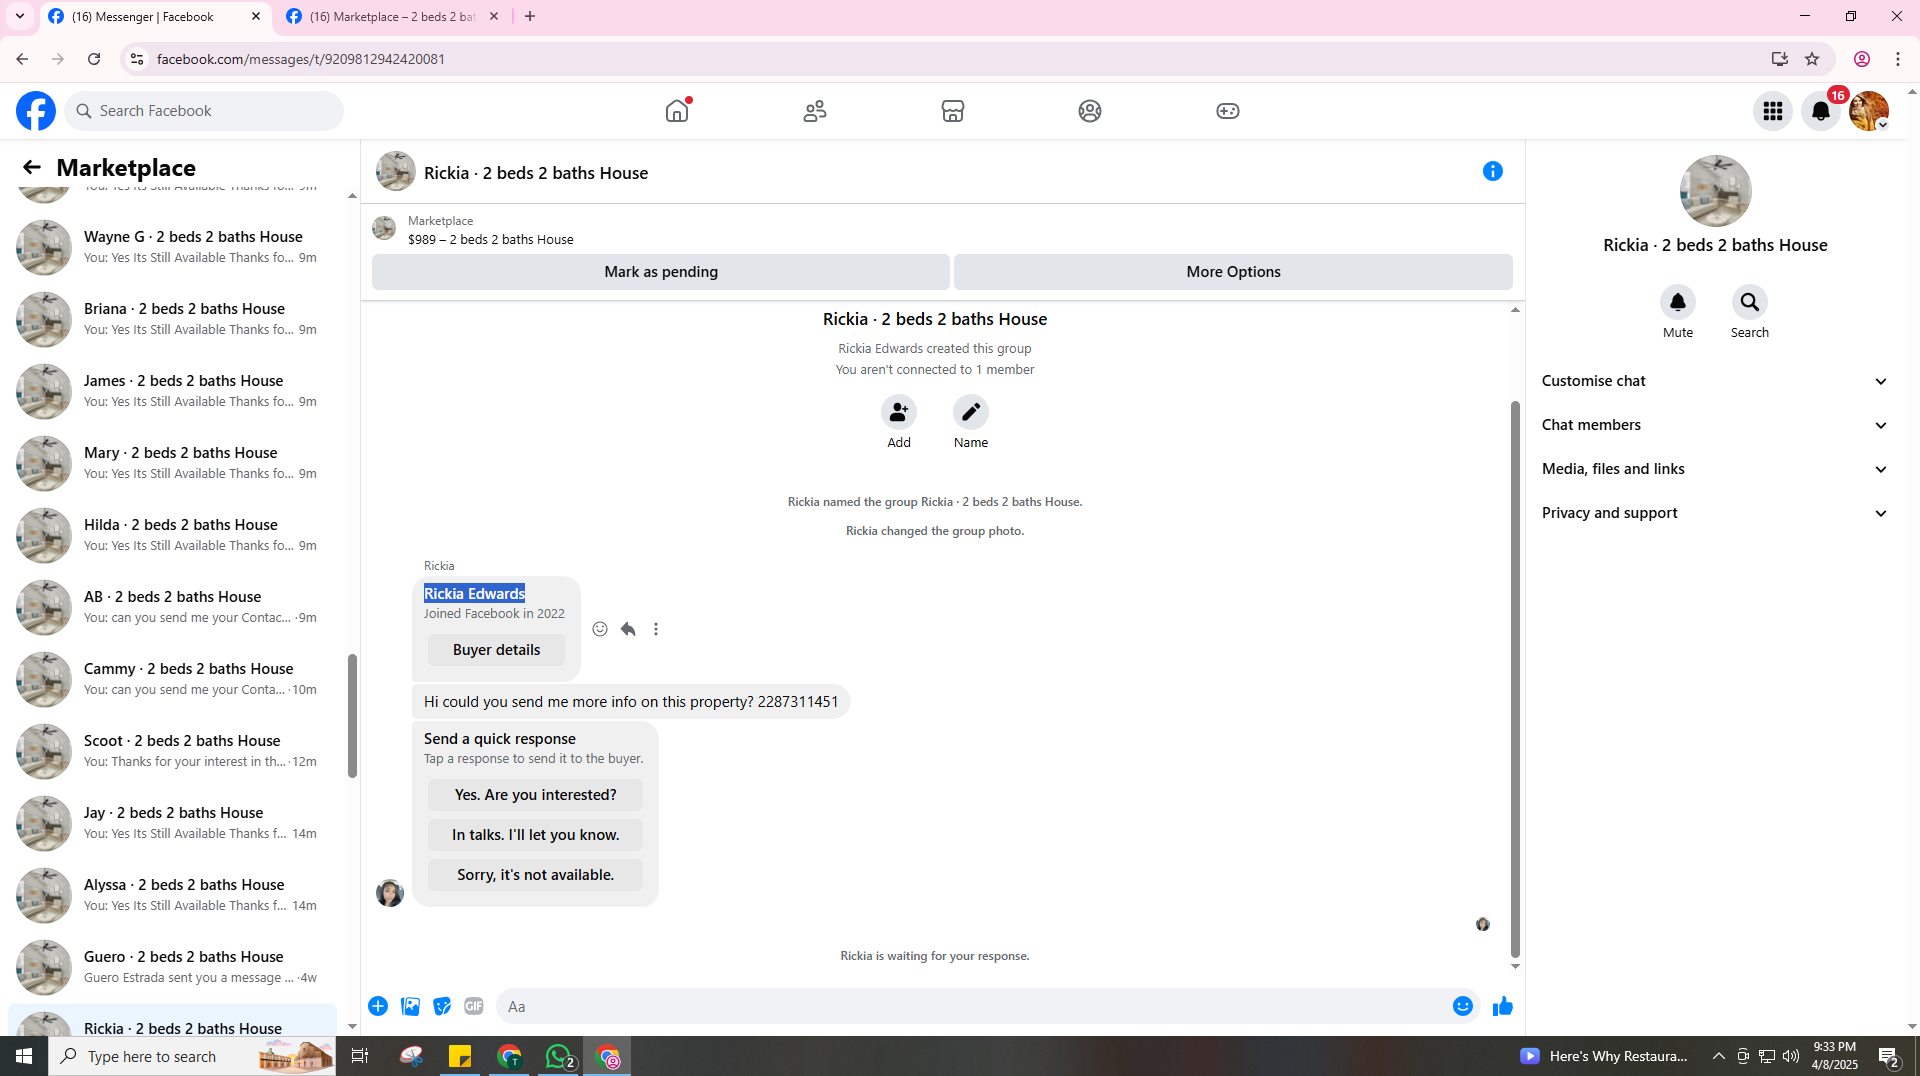
Task: Click the conversation list scrollbar
Action: 352,716
